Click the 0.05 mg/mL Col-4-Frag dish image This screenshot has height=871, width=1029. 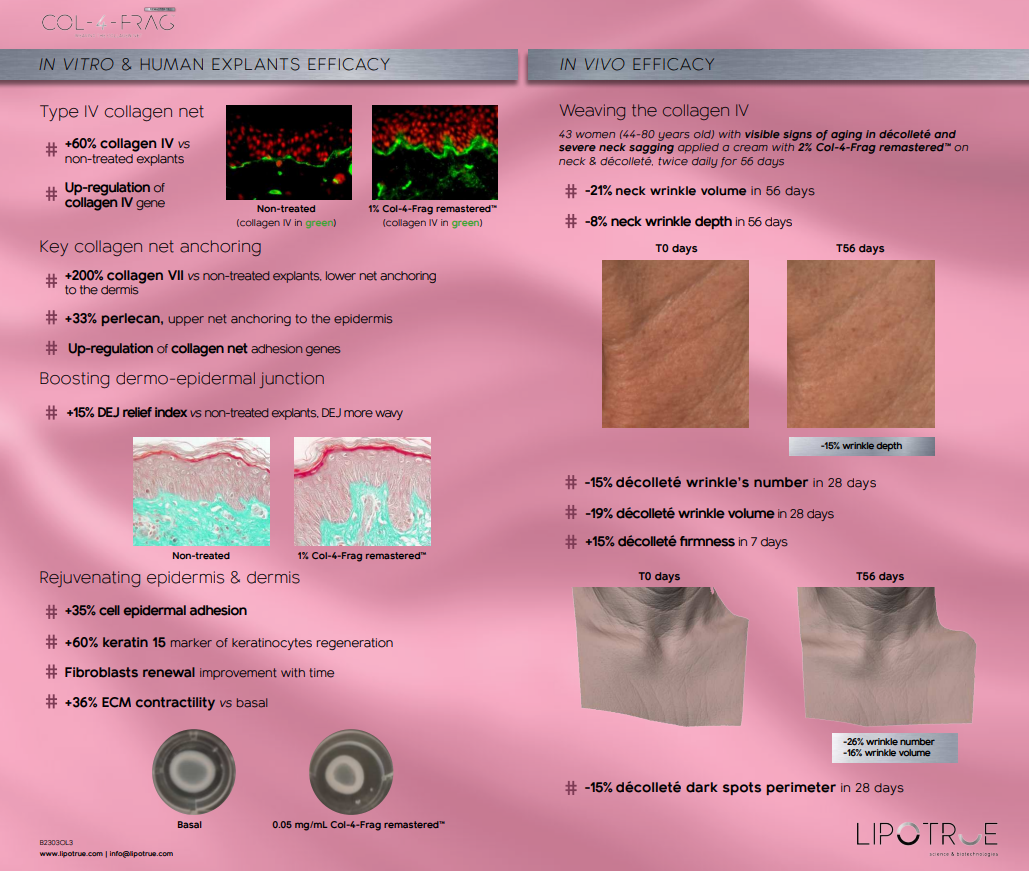coord(351,772)
